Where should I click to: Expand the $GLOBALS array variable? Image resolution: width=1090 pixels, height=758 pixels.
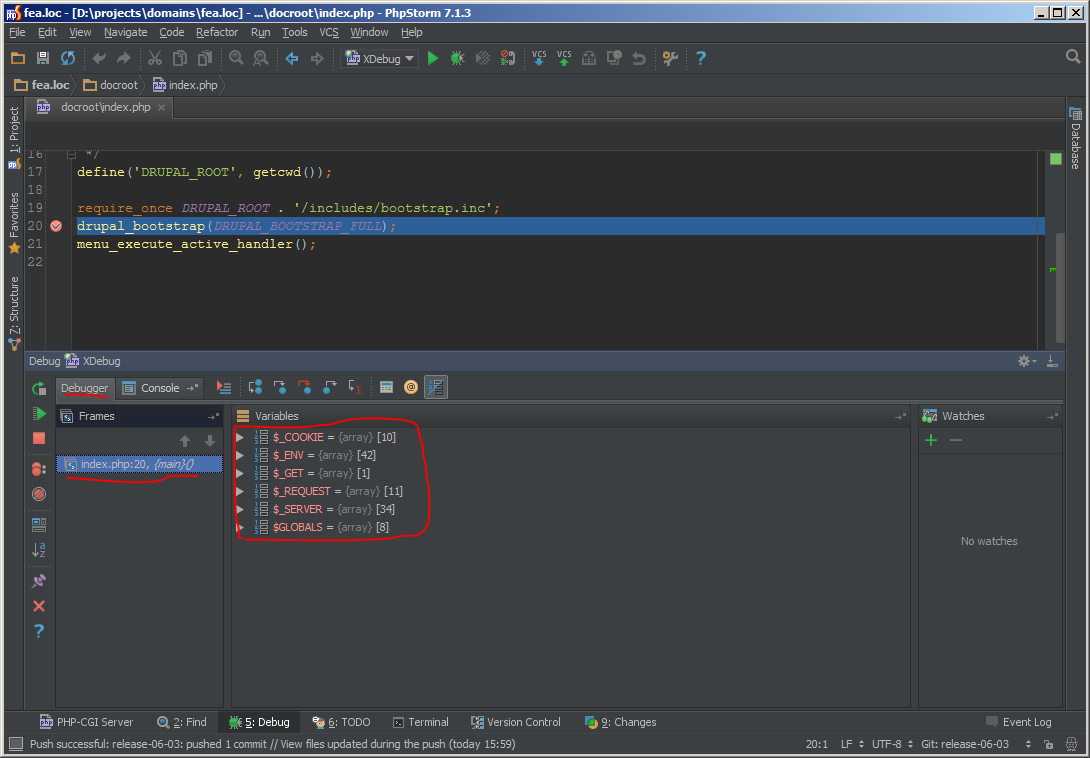pyautogui.click(x=240, y=528)
